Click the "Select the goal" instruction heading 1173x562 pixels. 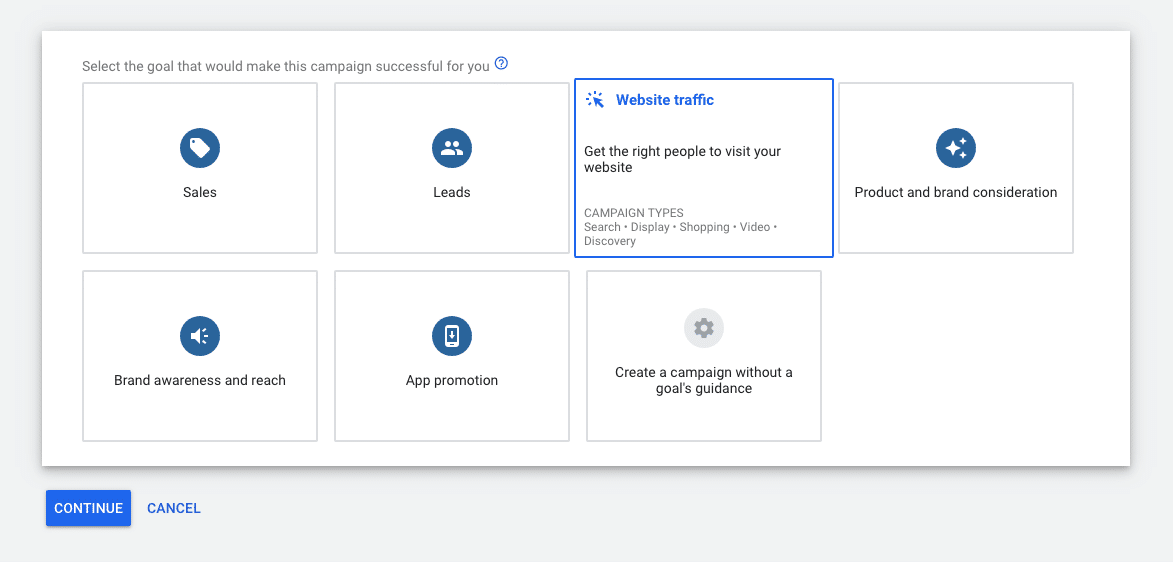coord(286,66)
